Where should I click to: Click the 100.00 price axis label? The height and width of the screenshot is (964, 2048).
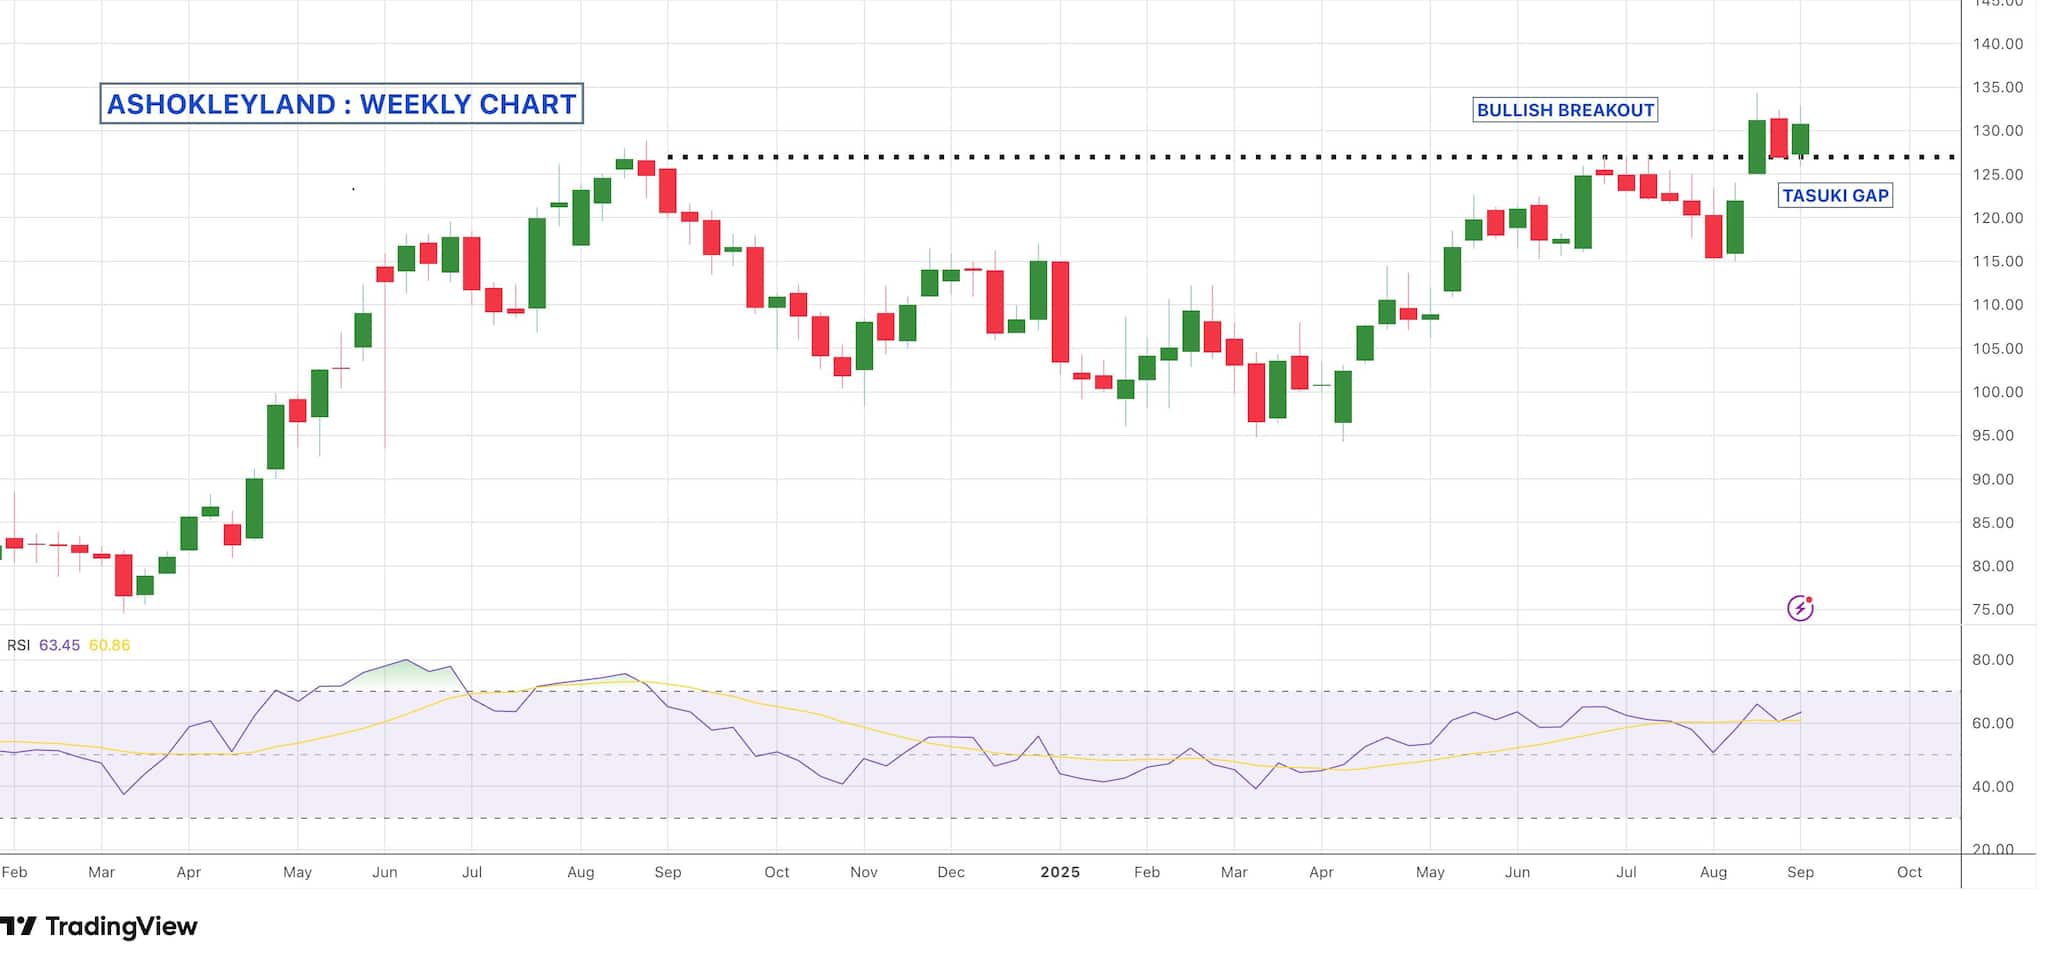click(x=1997, y=392)
